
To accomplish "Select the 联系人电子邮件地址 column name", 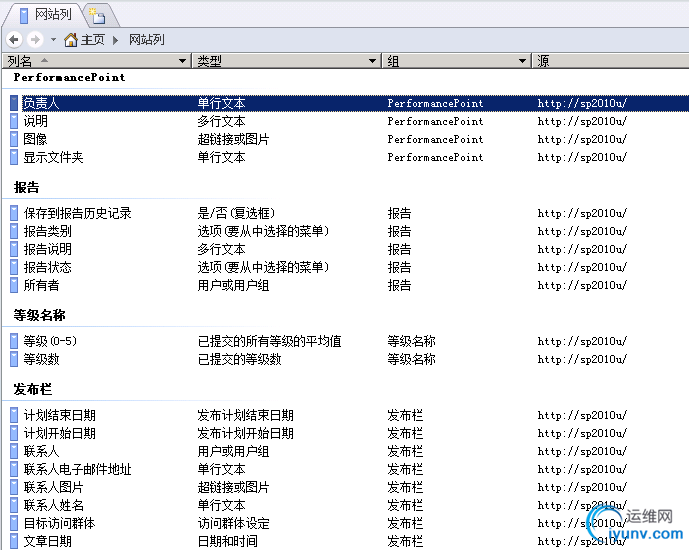I will [77, 469].
